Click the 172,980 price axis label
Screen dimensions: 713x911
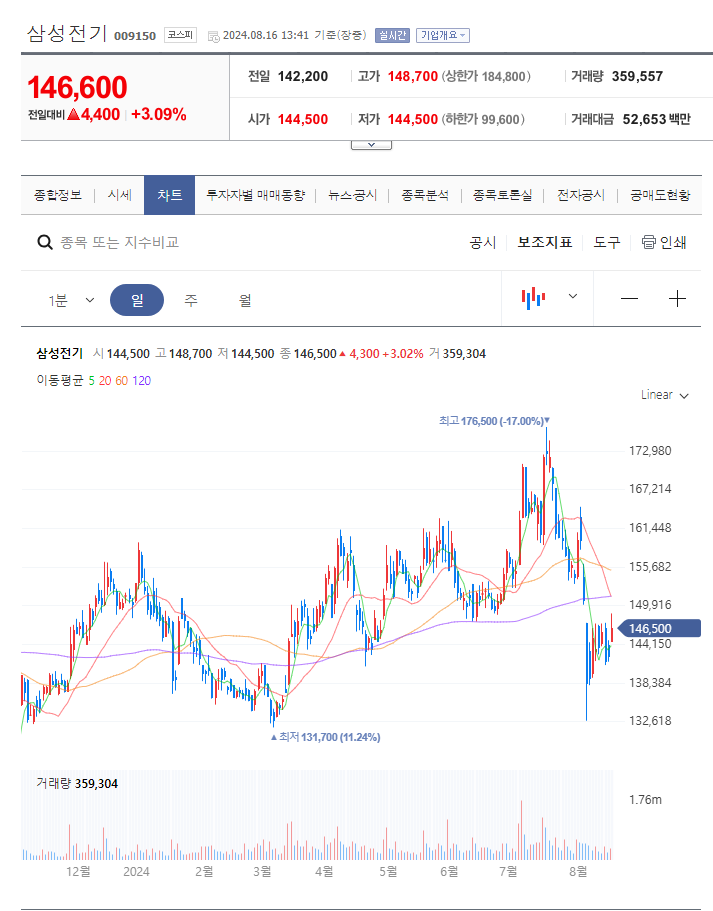click(x=650, y=451)
